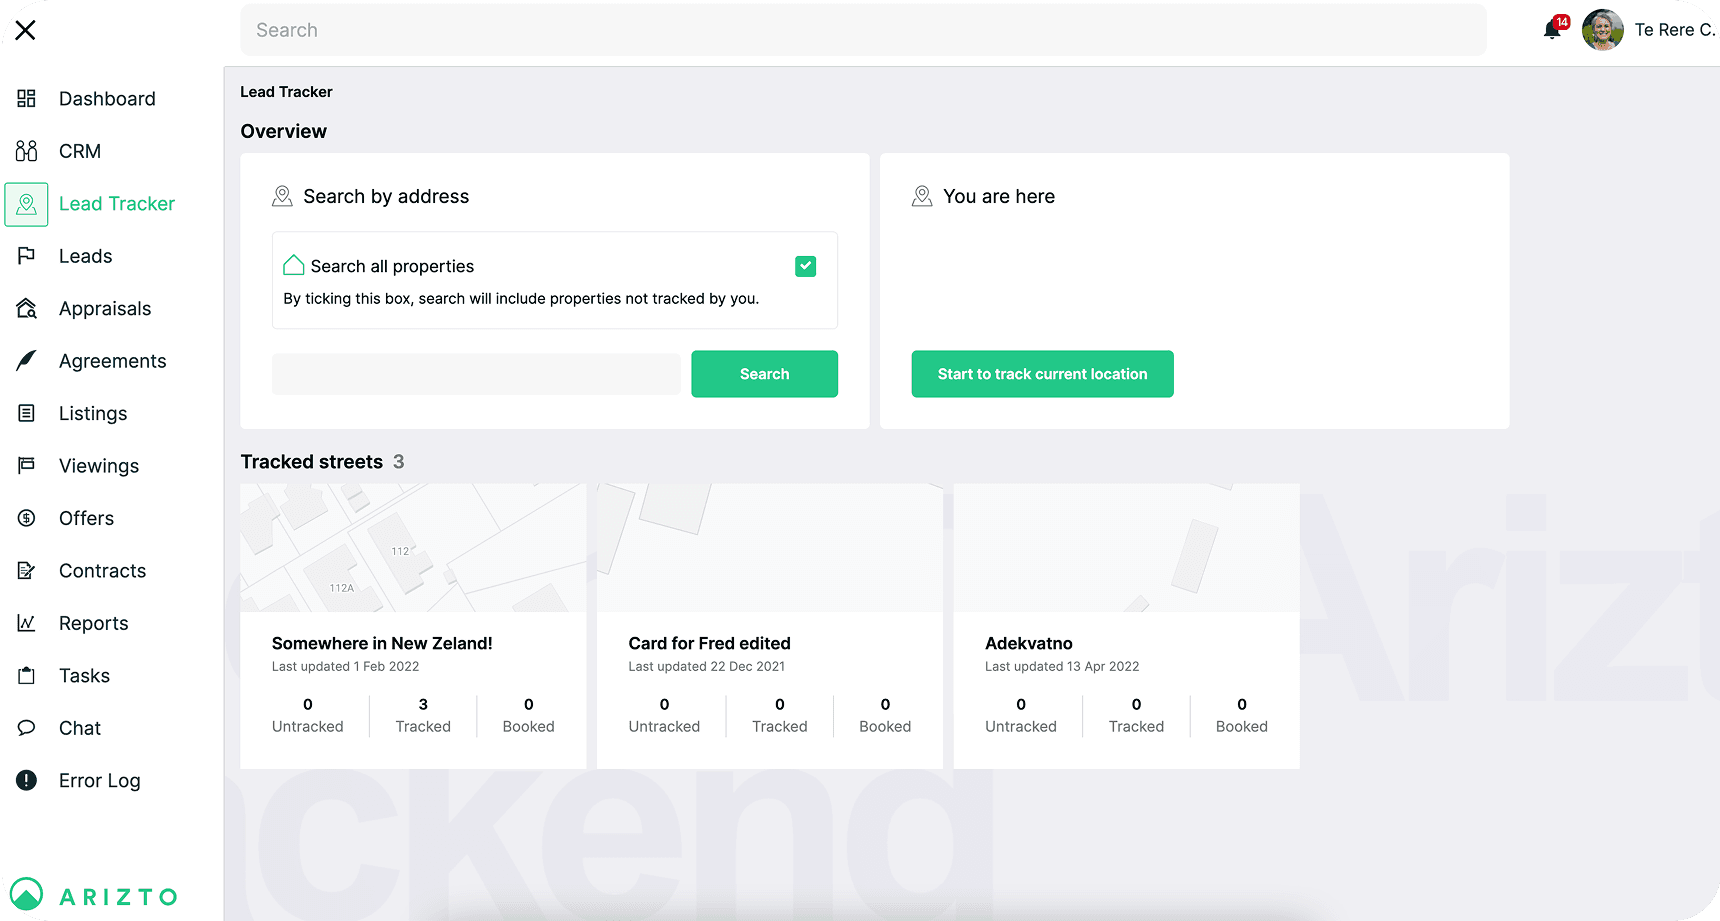Open the user profile avatar picture
The width and height of the screenshot is (1720, 921).
tap(1602, 30)
